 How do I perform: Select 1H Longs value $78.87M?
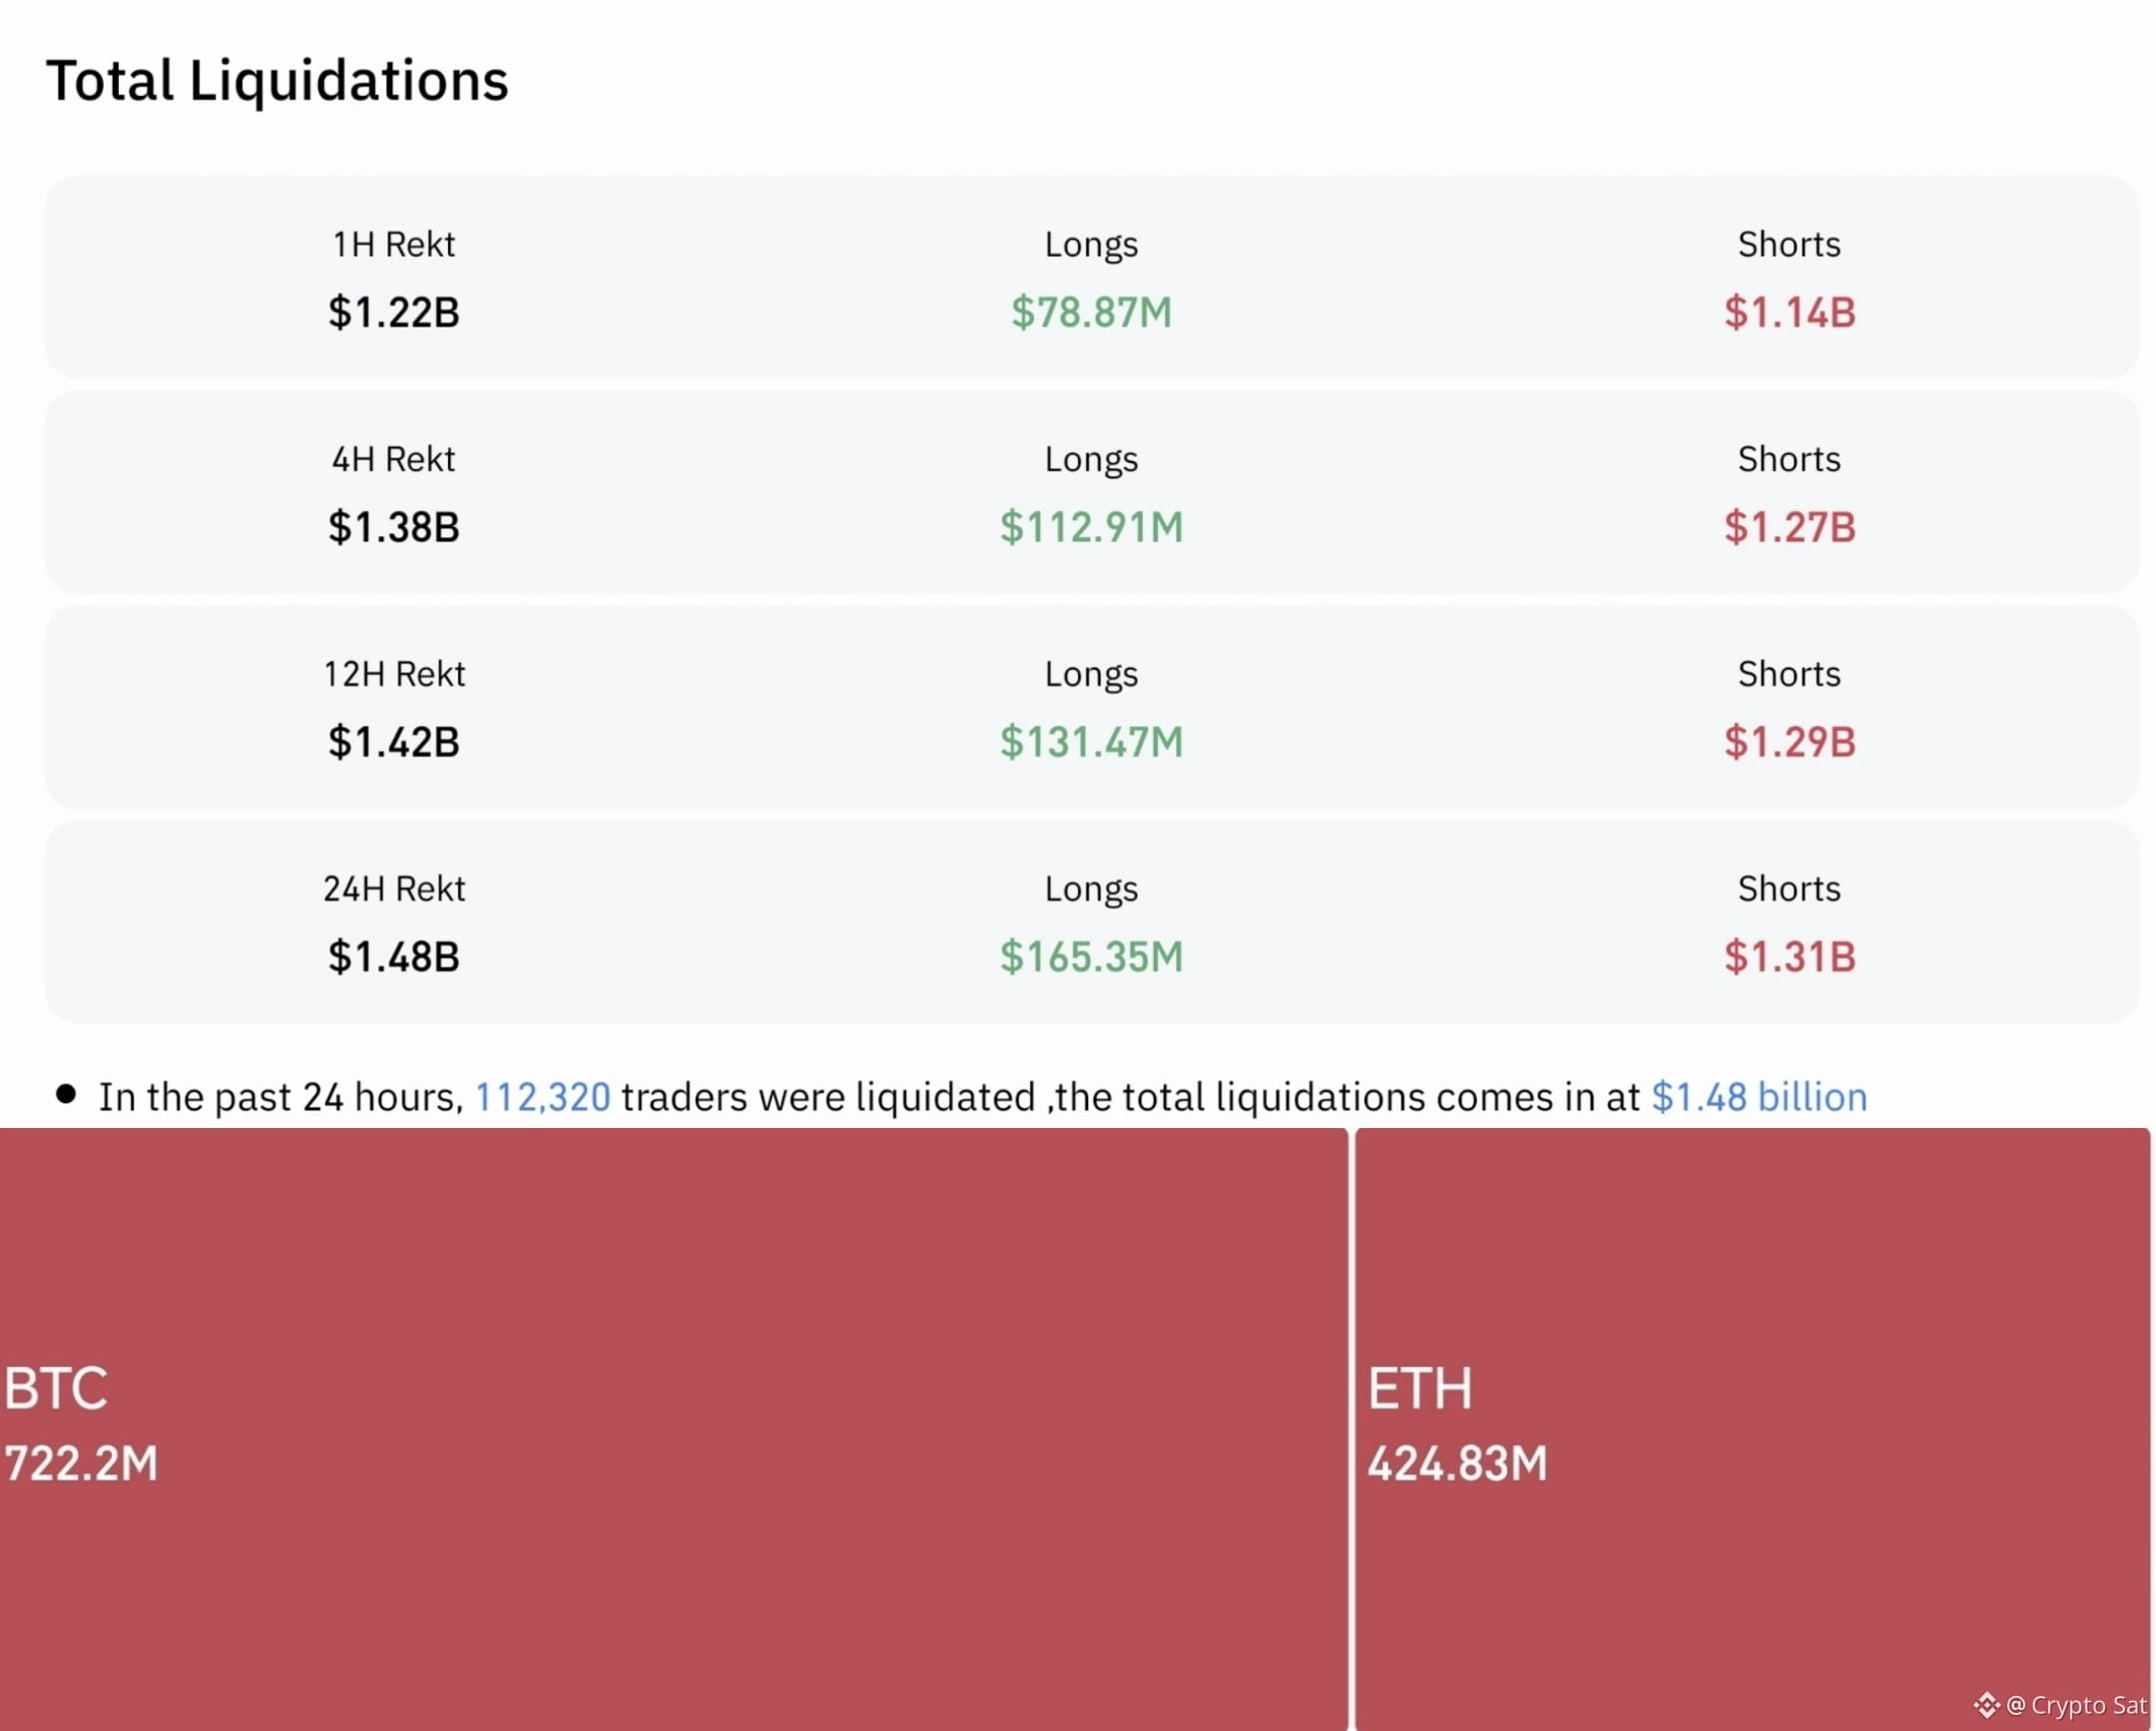[1091, 312]
